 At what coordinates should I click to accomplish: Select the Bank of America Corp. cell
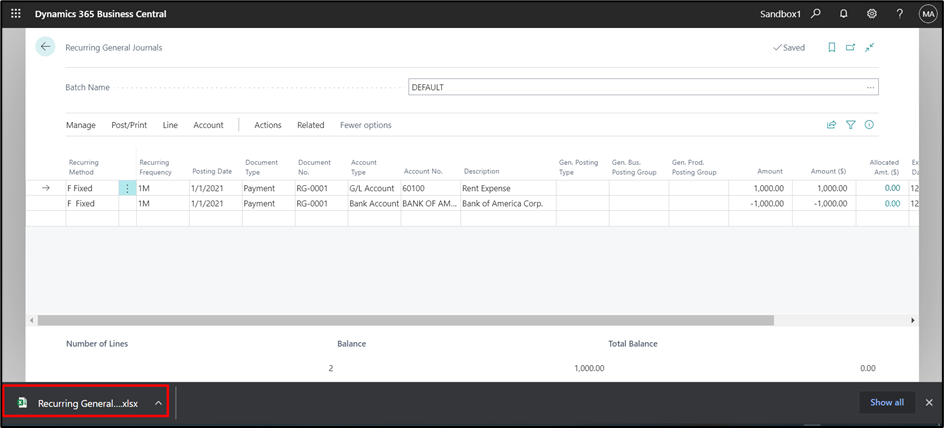(508, 203)
